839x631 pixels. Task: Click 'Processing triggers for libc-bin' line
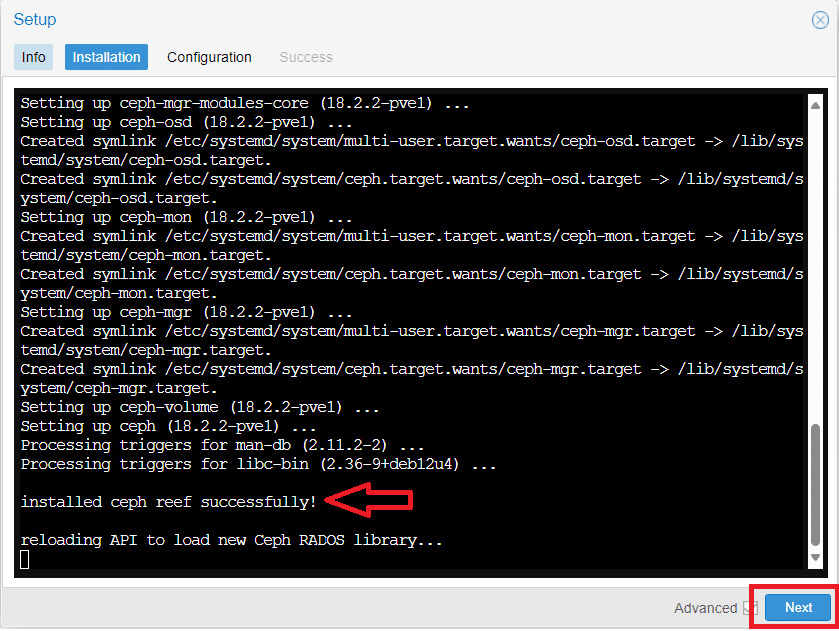[258, 464]
